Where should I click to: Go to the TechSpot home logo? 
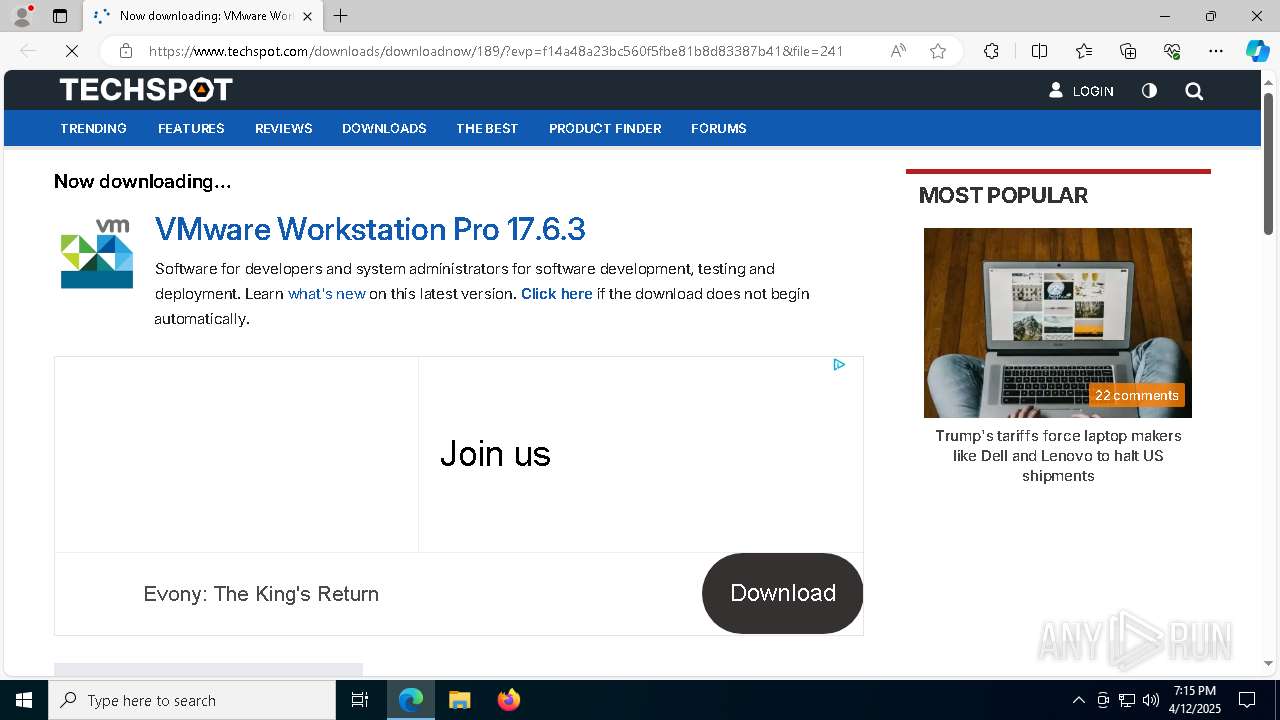click(146, 90)
